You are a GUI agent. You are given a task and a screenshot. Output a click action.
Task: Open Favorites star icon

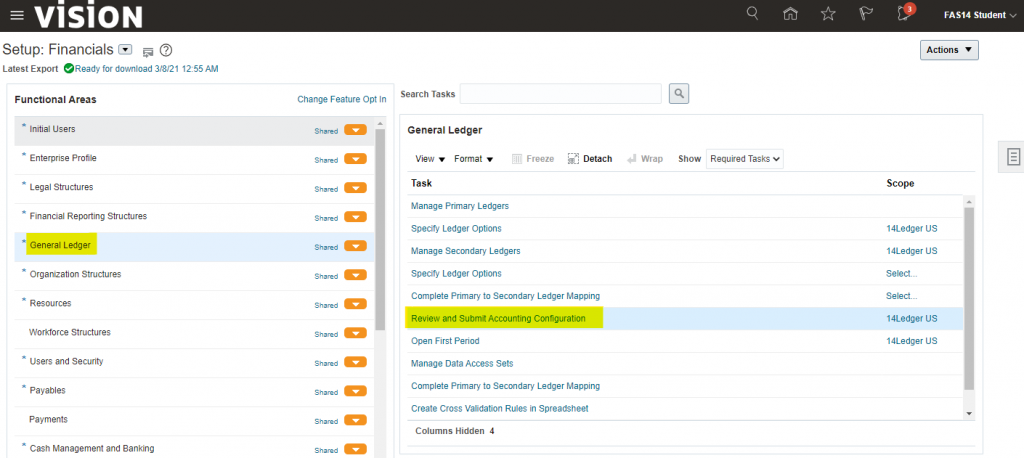(828, 14)
